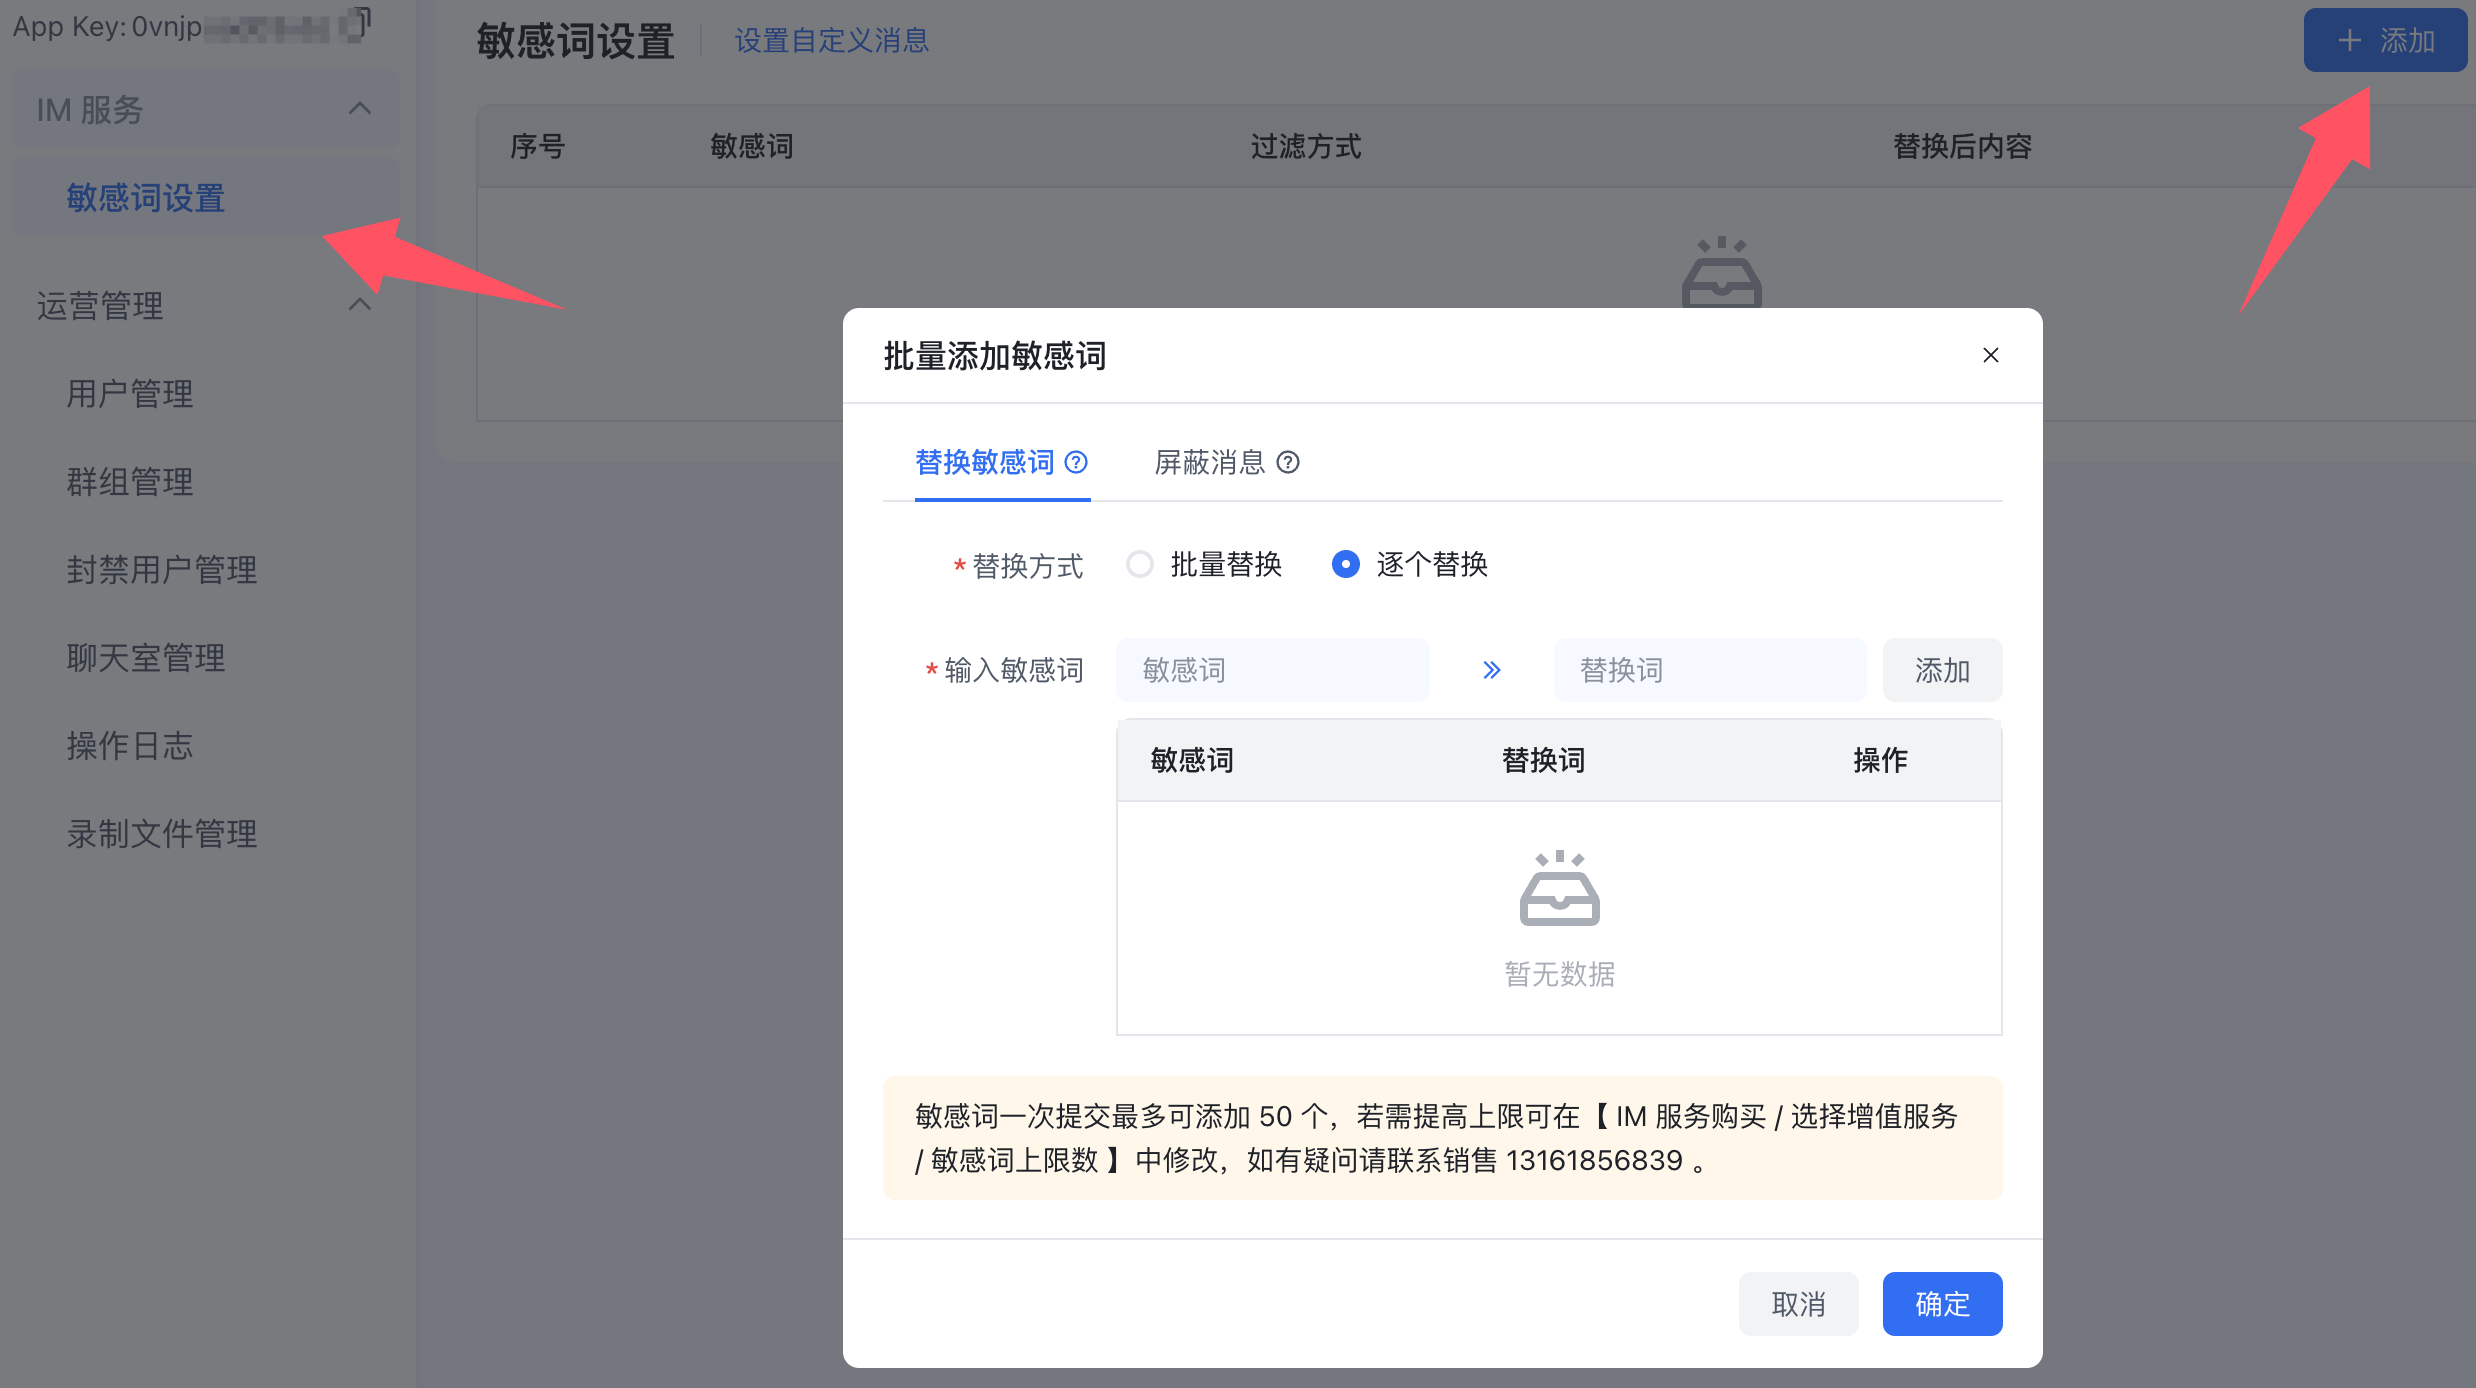Image resolution: width=2476 pixels, height=1388 pixels.
Task: Select 批量替换 radio option
Action: (x=1140, y=564)
